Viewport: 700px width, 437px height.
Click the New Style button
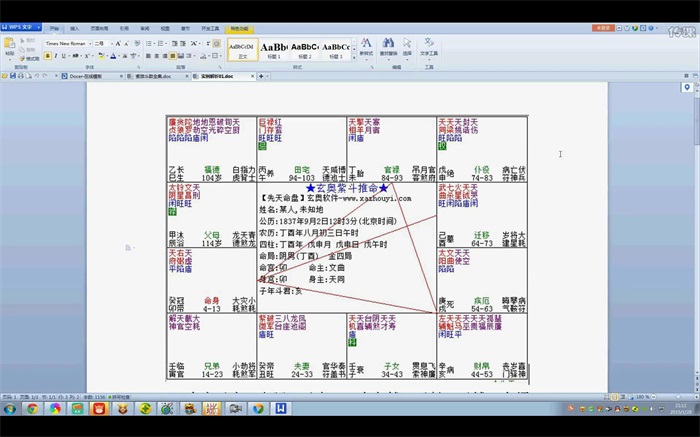pos(366,47)
